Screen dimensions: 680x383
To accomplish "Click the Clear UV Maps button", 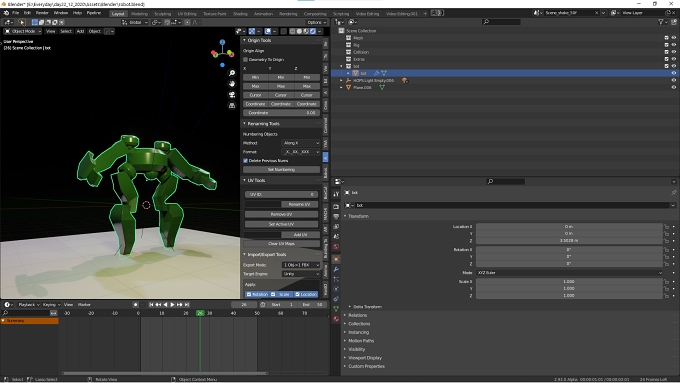I will pyautogui.click(x=281, y=244).
